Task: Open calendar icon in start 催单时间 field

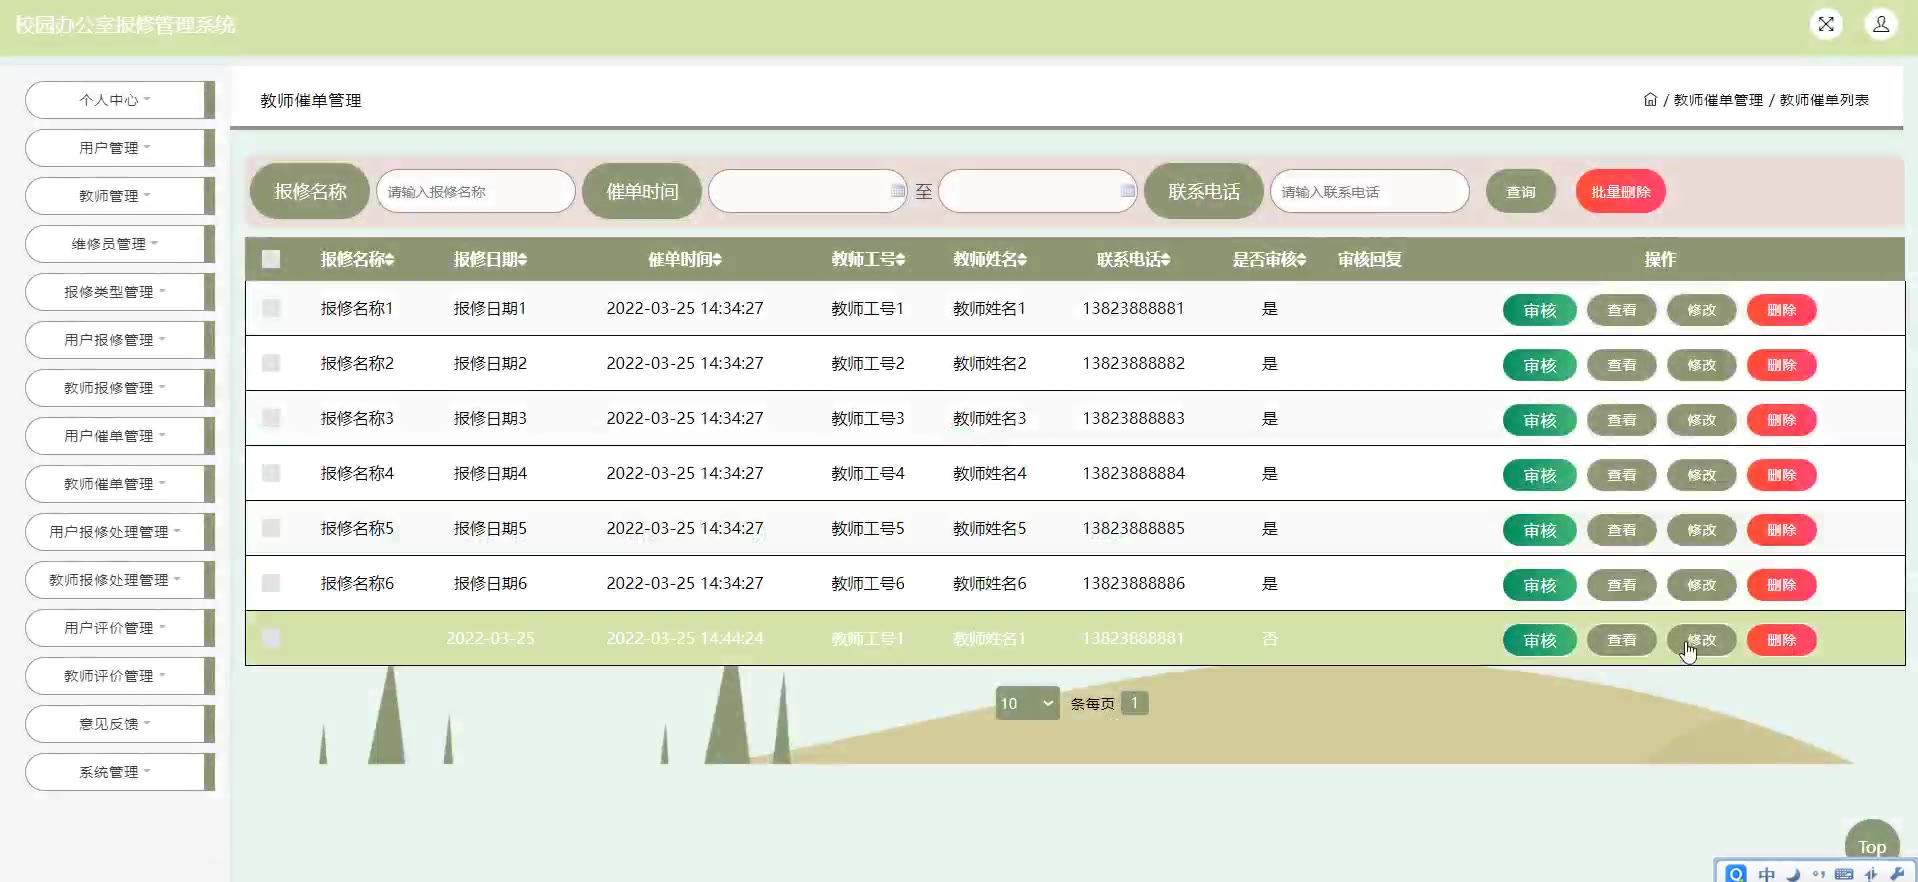Action: point(897,191)
